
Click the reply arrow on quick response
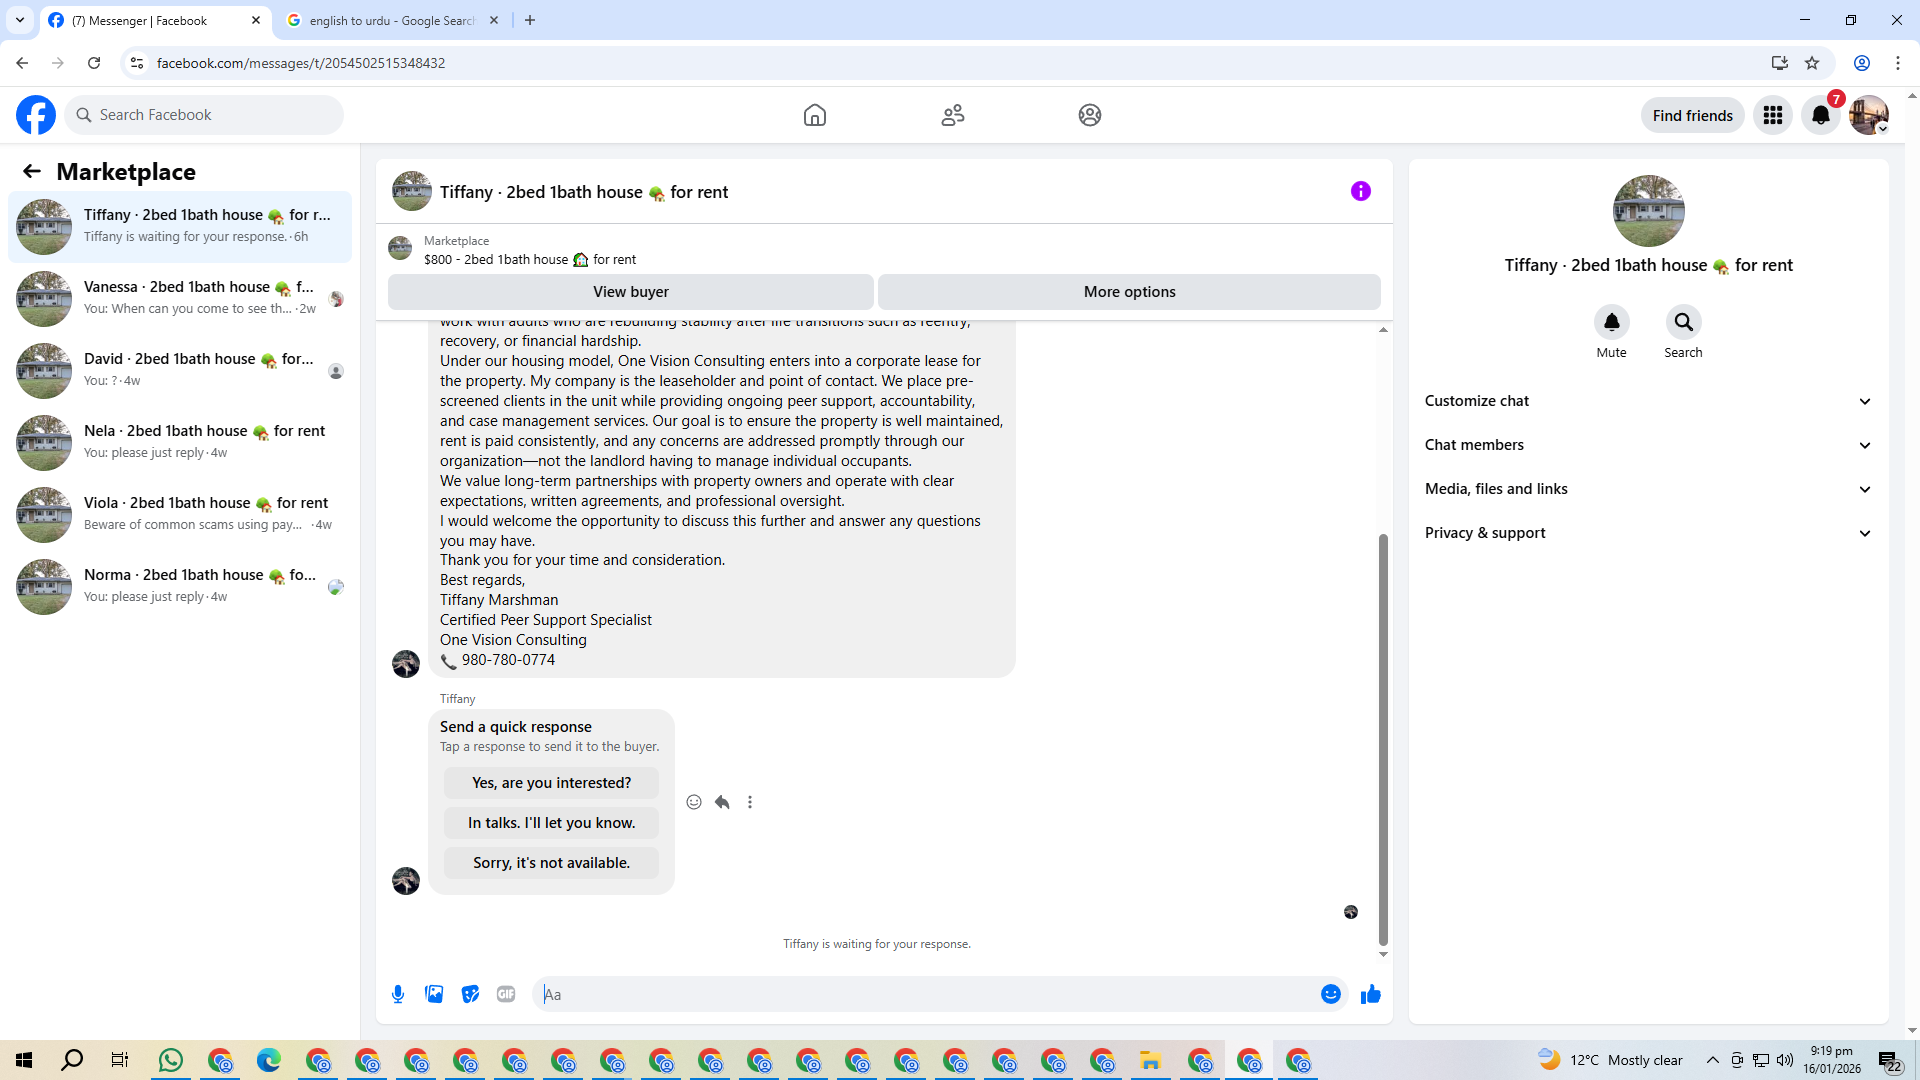[x=722, y=802]
